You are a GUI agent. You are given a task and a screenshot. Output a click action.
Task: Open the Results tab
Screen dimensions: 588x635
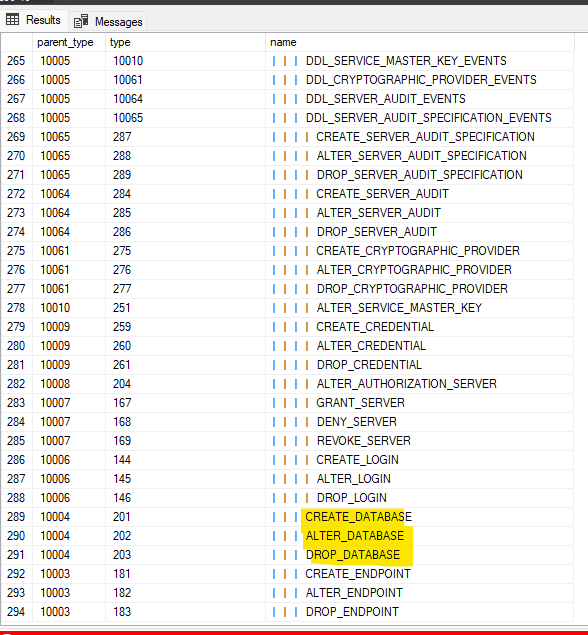click(x=34, y=19)
